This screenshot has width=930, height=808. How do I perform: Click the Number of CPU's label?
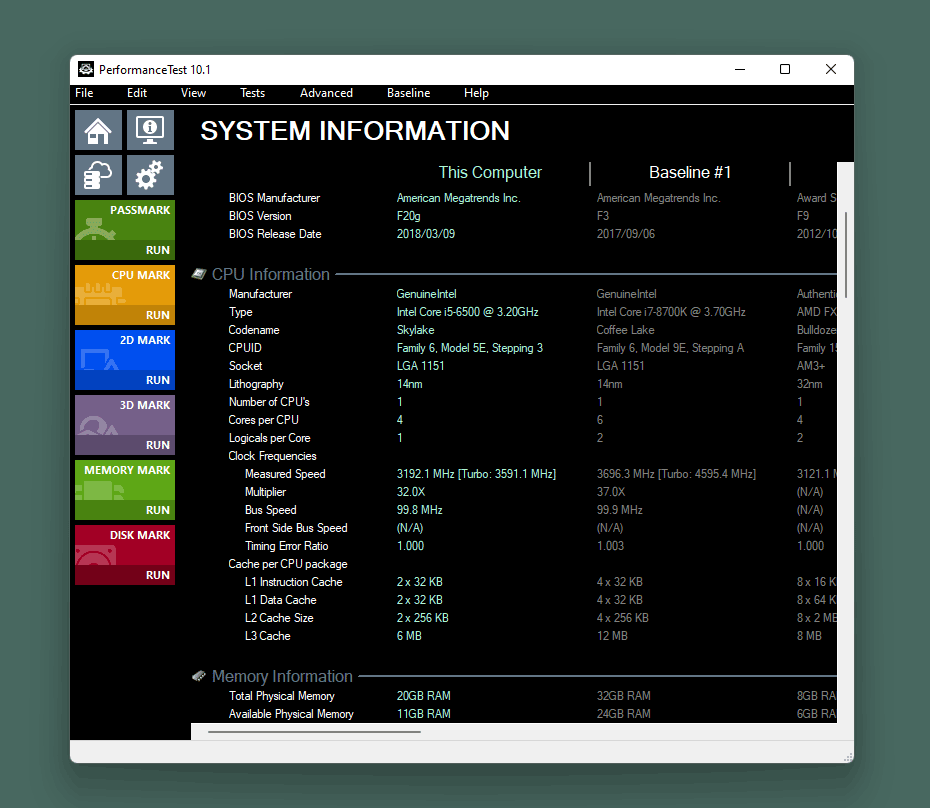(269, 402)
